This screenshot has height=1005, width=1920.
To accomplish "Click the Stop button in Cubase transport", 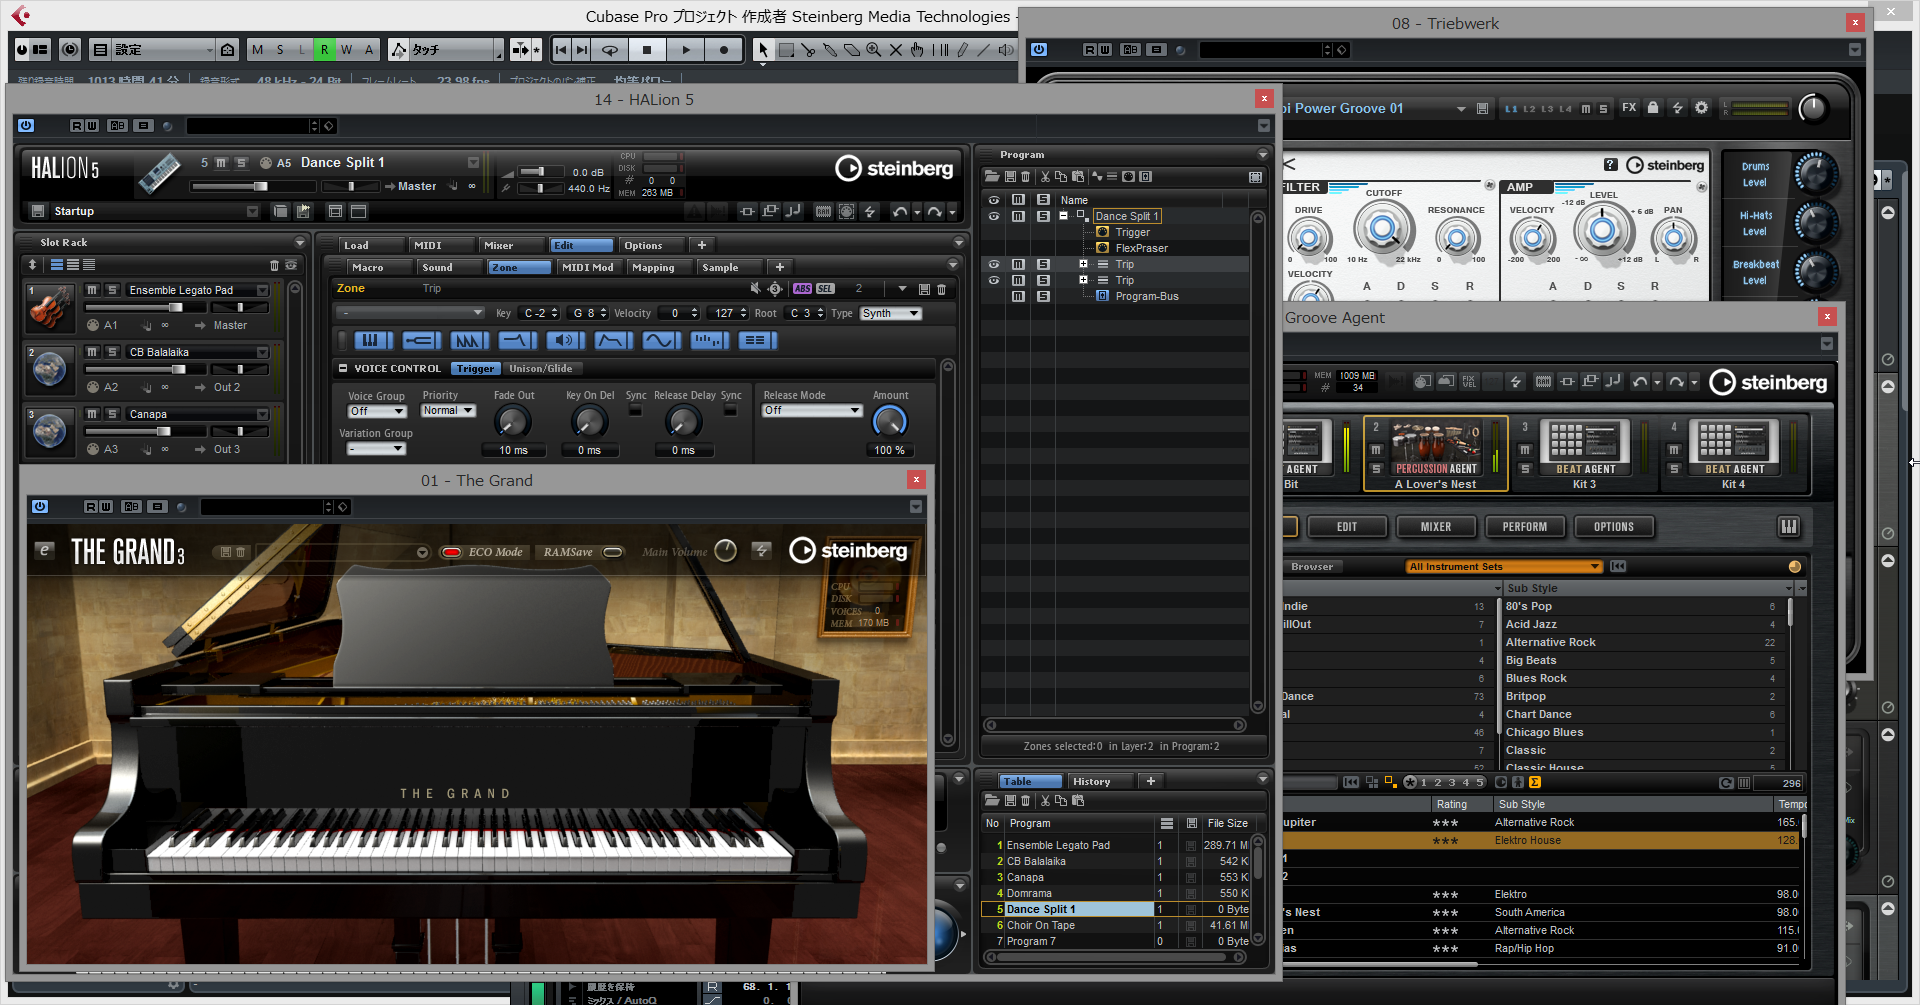I will click(x=647, y=49).
